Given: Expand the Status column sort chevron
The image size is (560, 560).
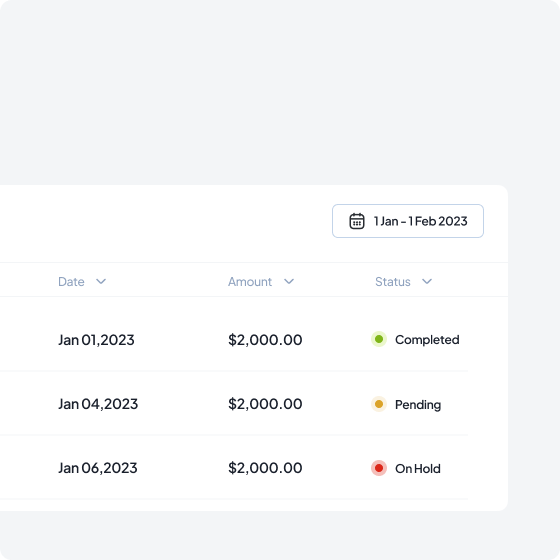Looking at the screenshot, I should click(427, 281).
